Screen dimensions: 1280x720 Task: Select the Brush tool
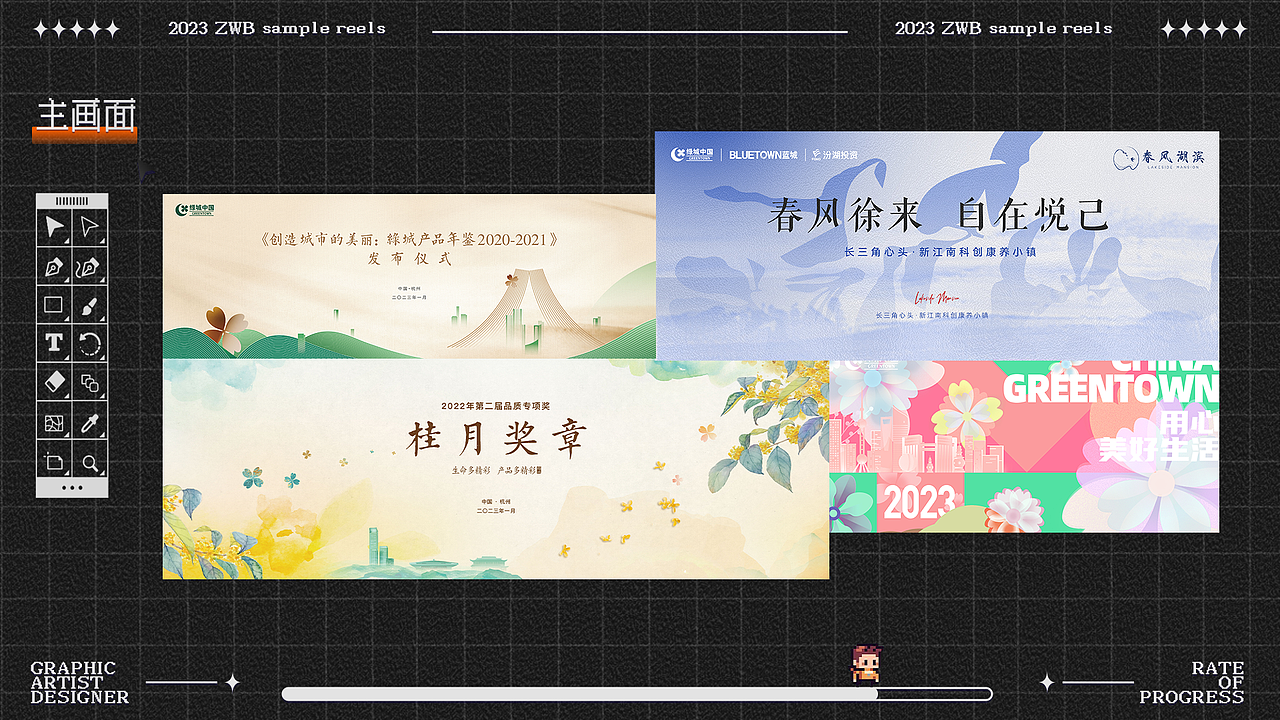(90, 305)
